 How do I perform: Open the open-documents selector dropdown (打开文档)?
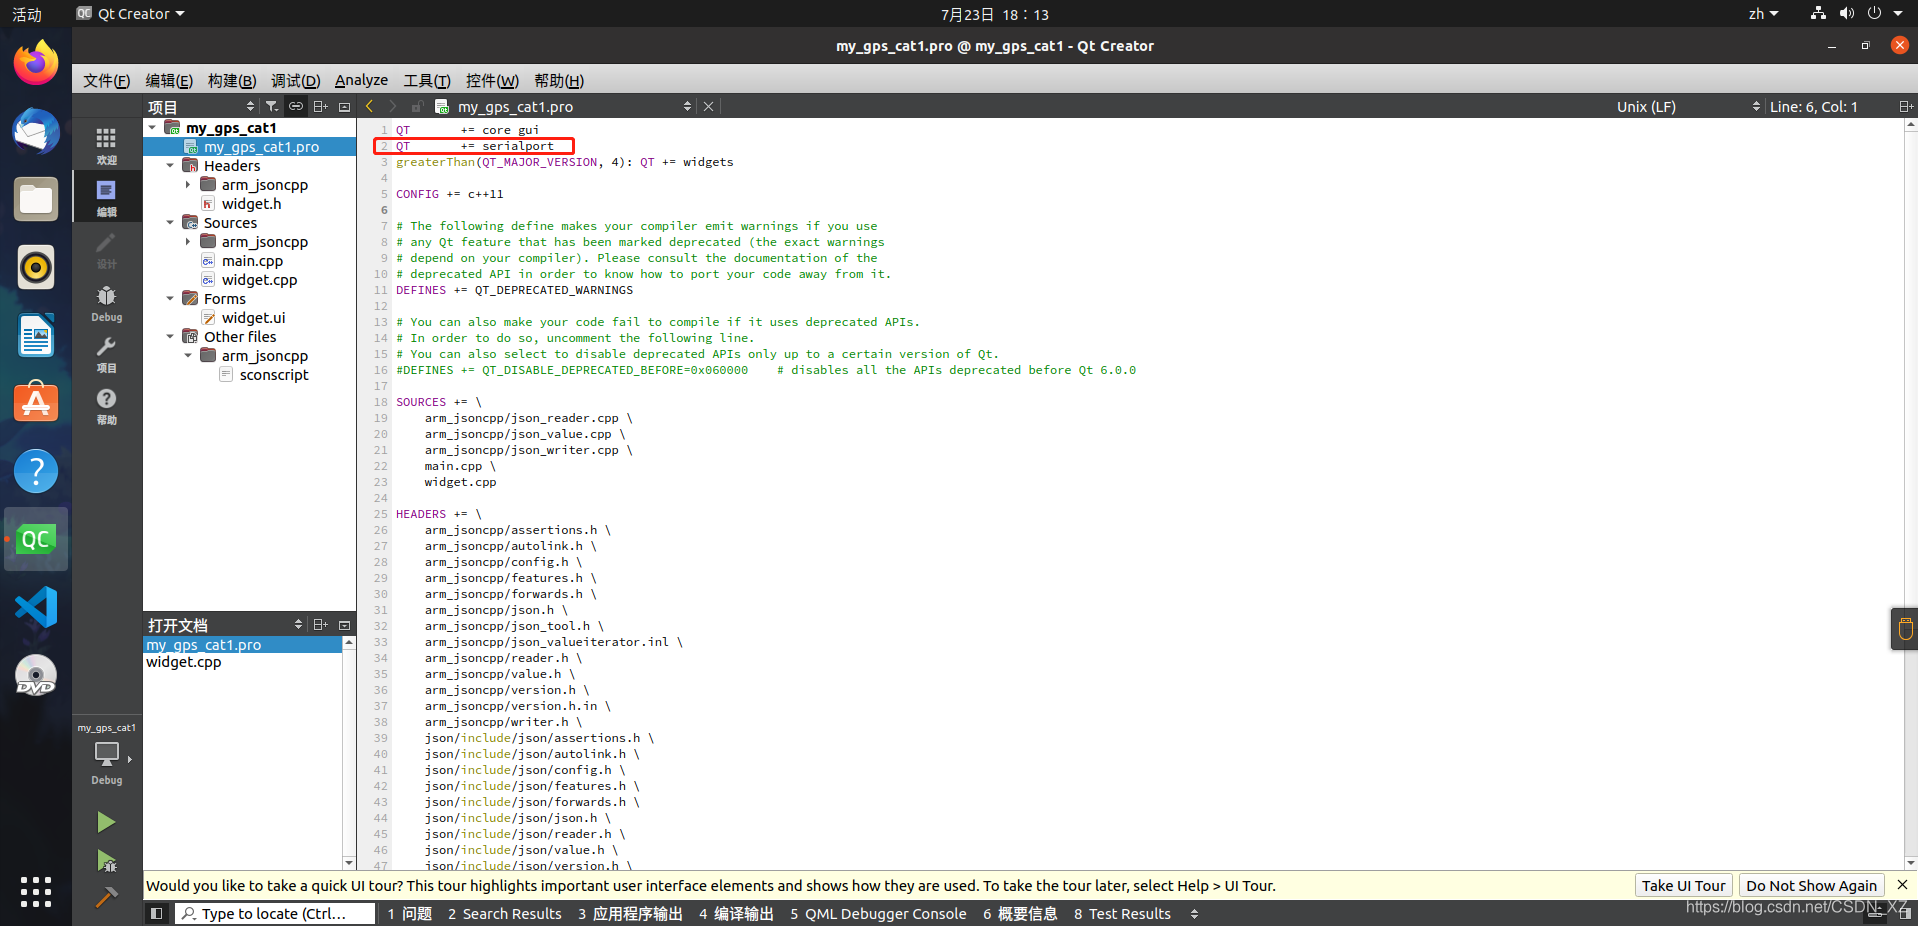pos(225,624)
